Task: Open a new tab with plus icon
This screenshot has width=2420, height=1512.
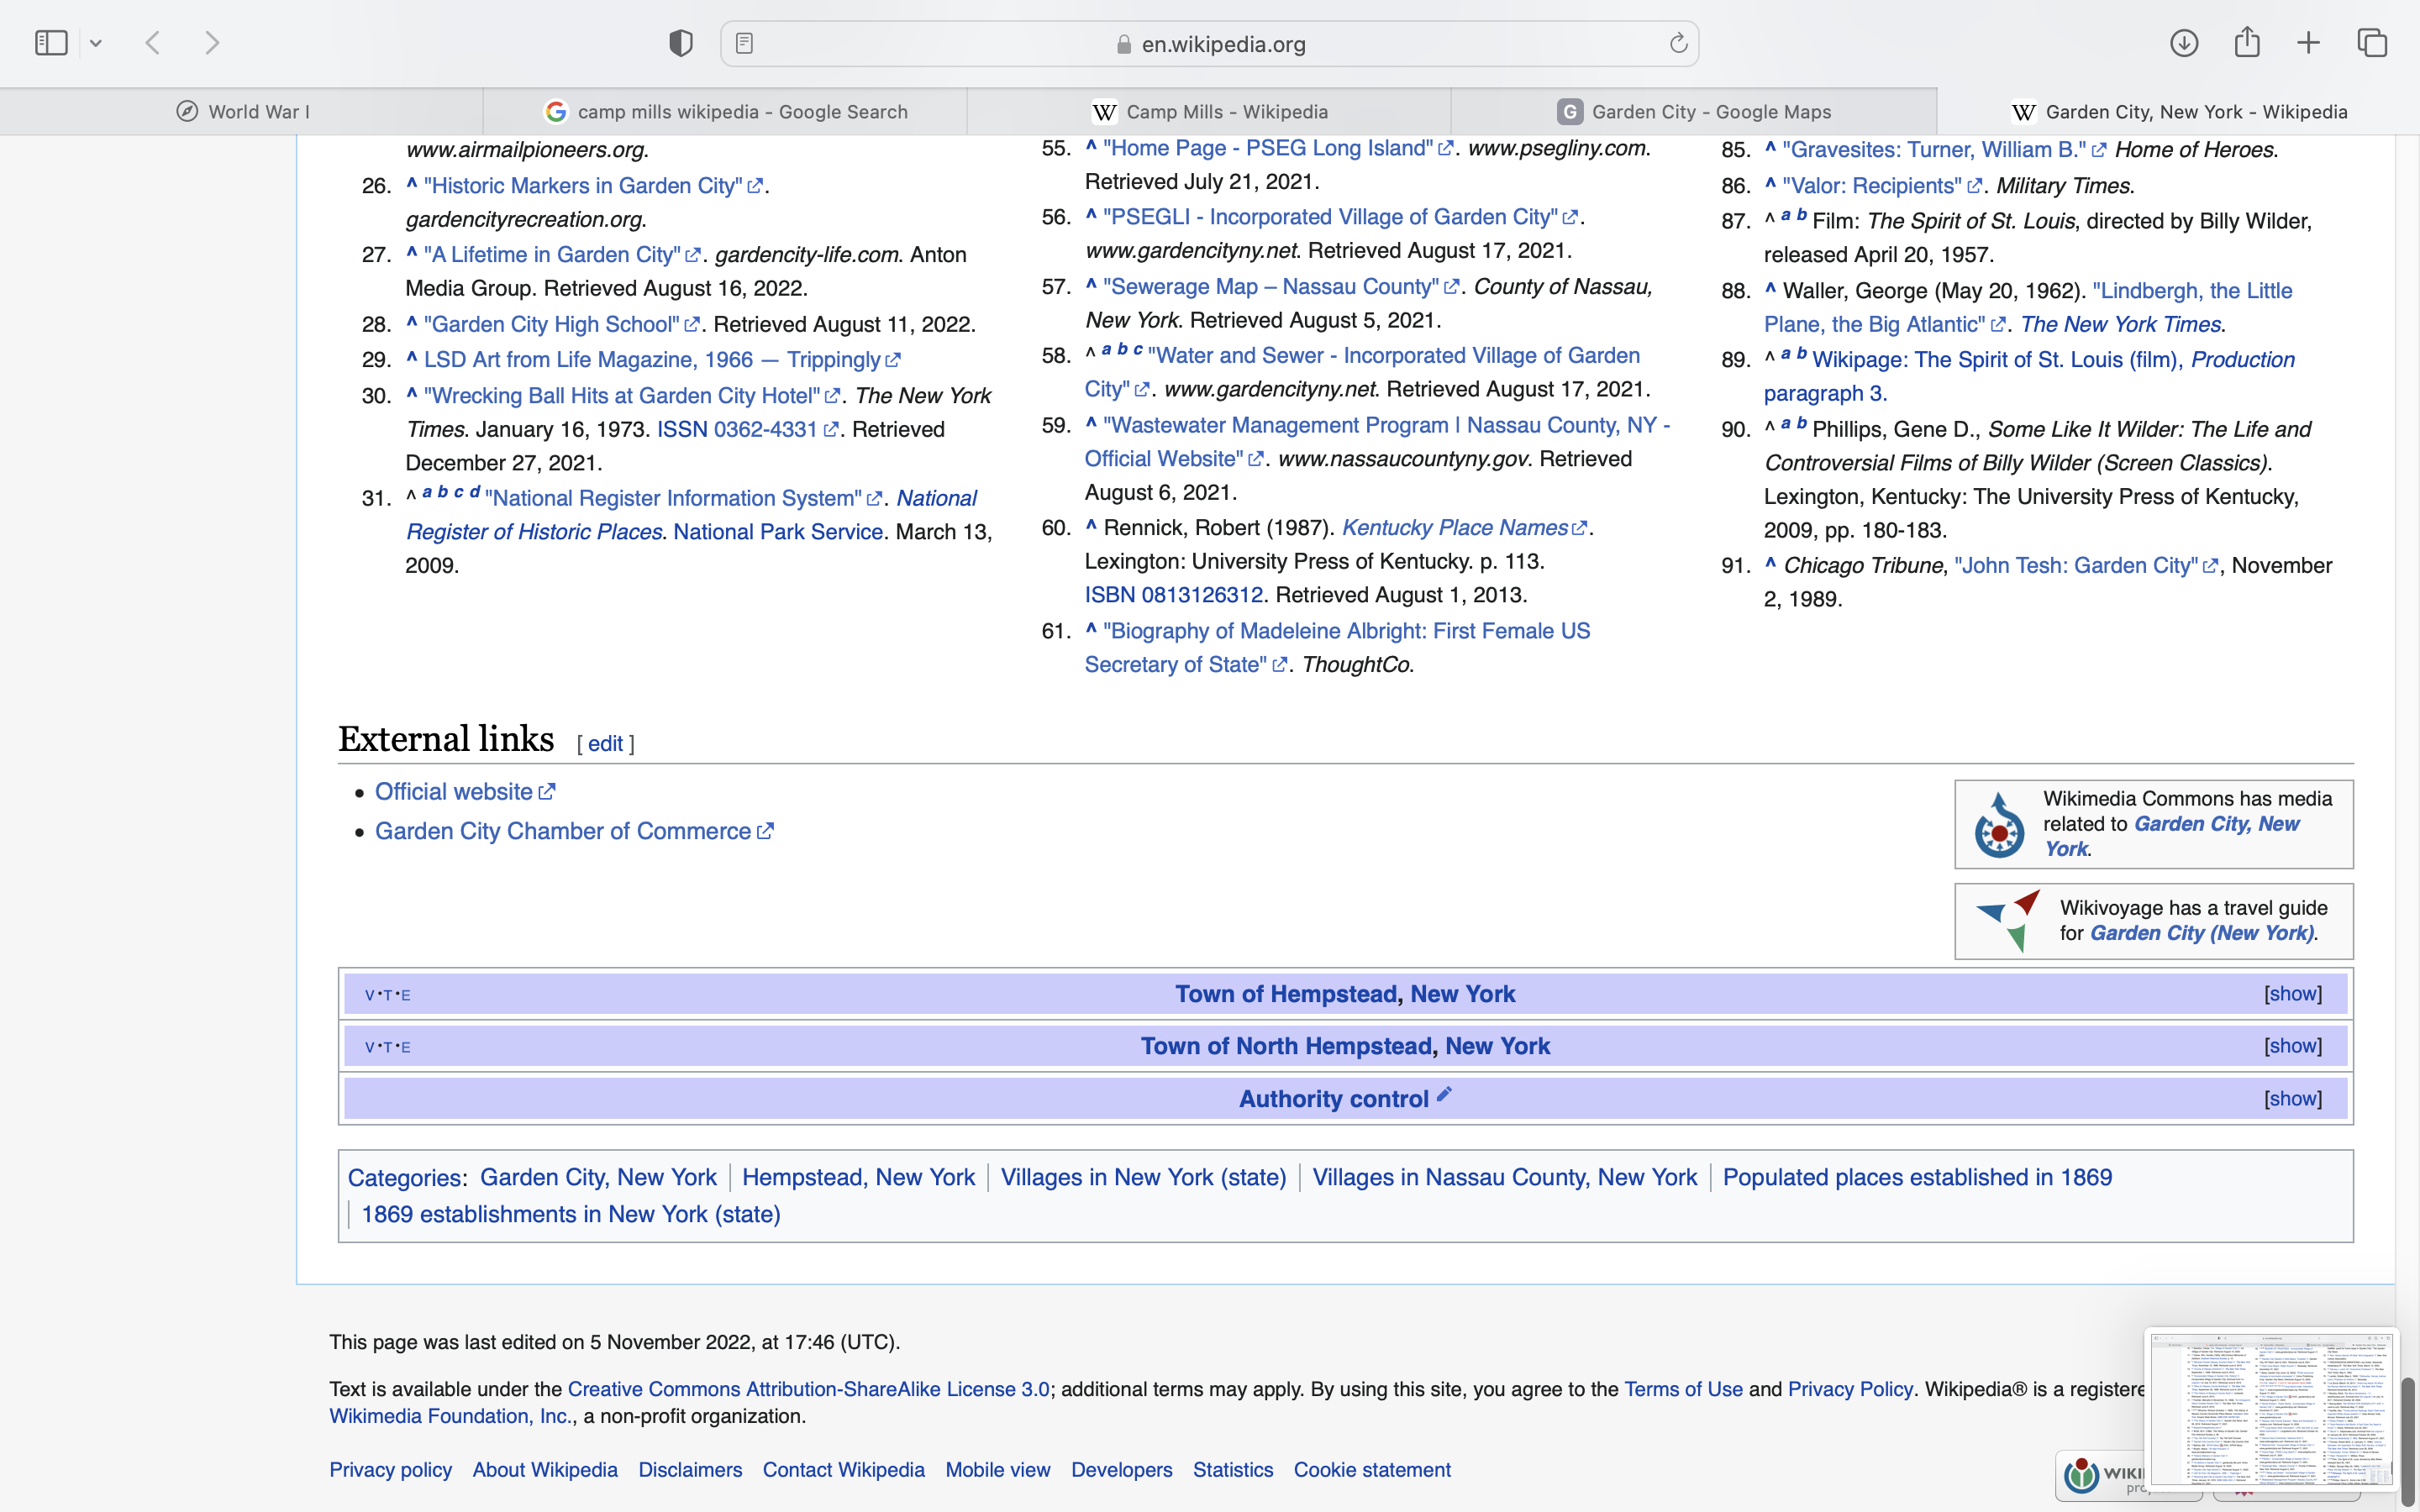Action: (2308, 43)
